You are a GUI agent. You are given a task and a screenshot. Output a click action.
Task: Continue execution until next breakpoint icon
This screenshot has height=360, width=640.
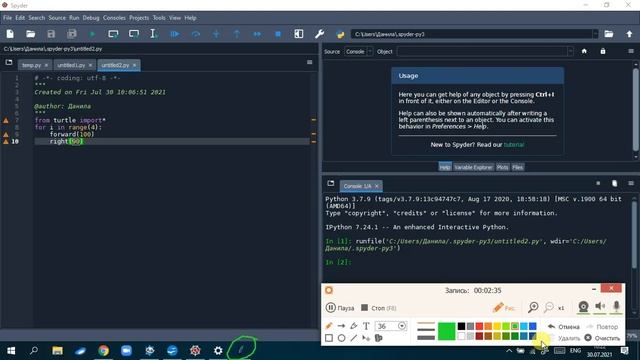point(257,34)
